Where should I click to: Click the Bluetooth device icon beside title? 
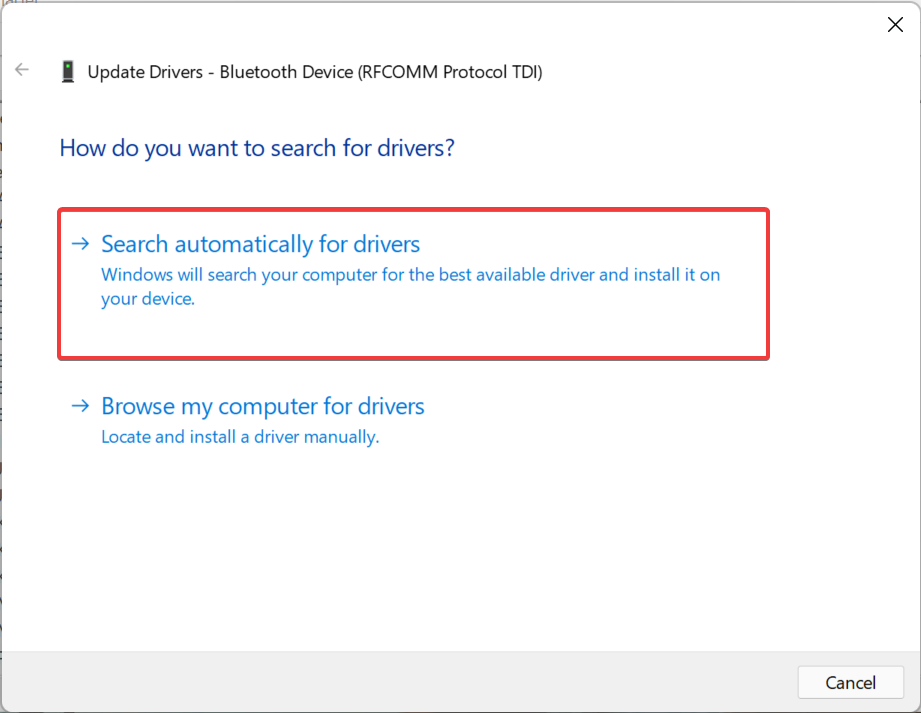coord(68,71)
